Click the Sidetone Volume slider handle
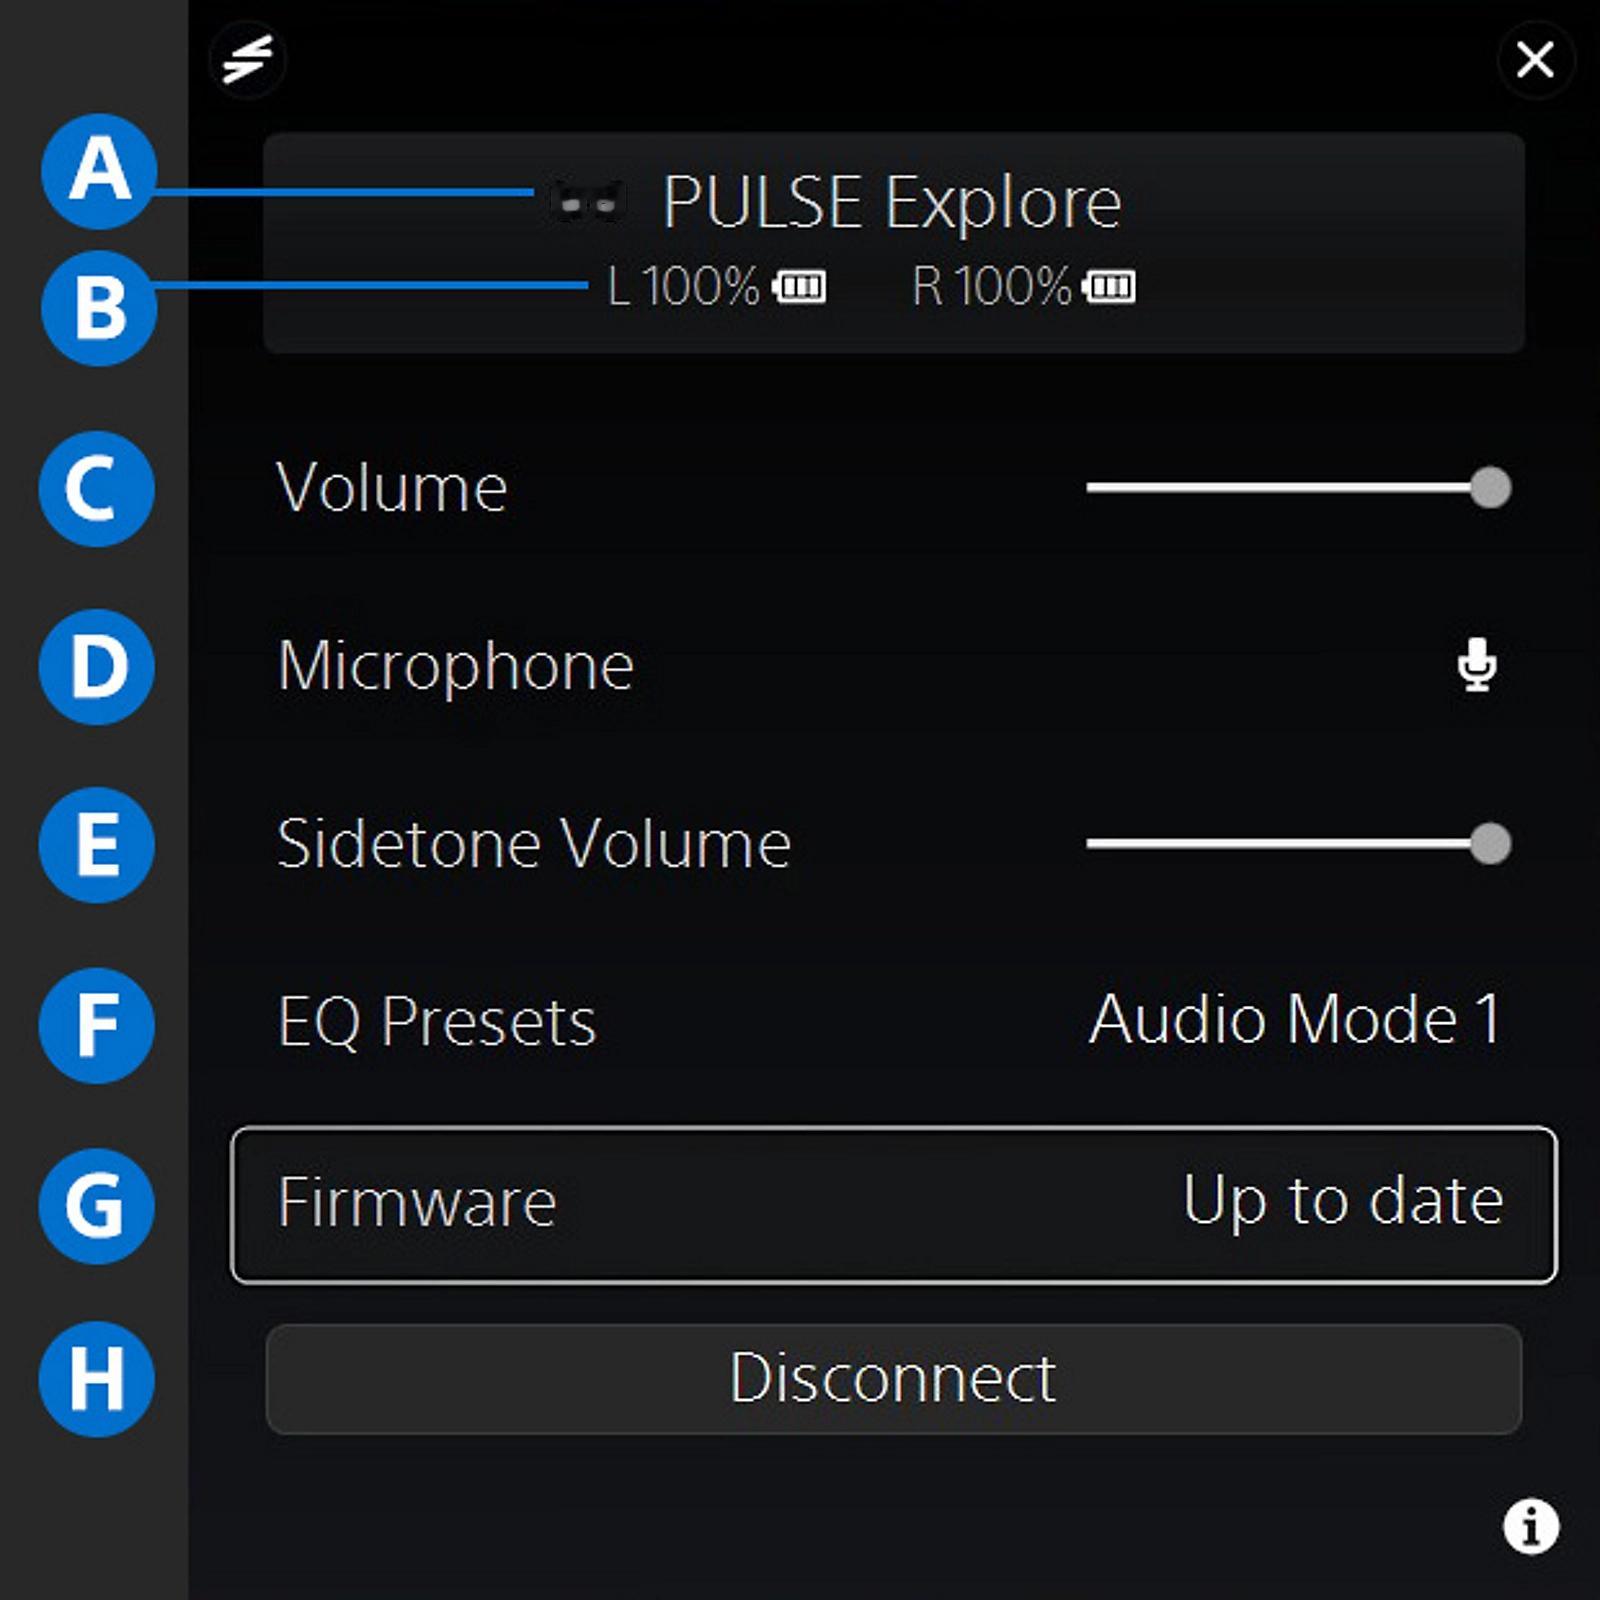This screenshot has height=1600, width=1600. tap(1490, 844)
